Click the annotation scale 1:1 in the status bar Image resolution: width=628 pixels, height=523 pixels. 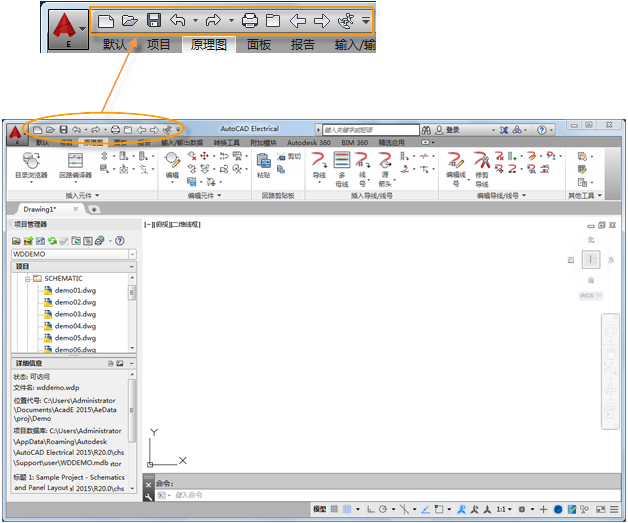(x=501, y=509)
